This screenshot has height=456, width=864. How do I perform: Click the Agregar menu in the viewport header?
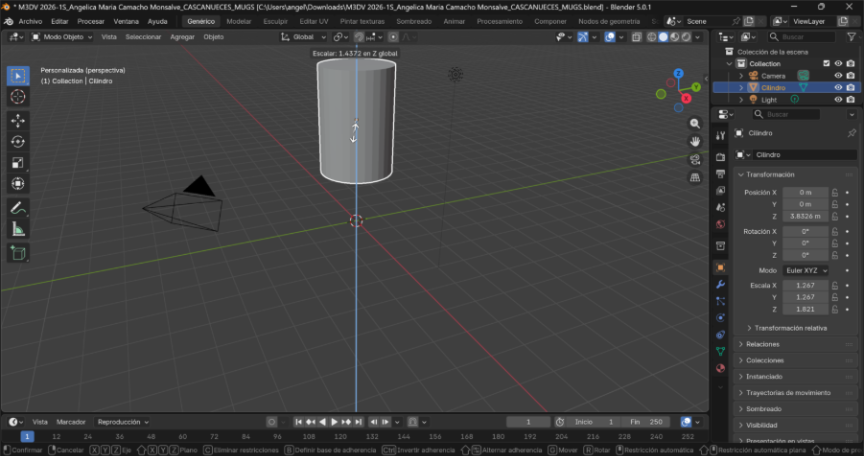(x=182, y=37)
